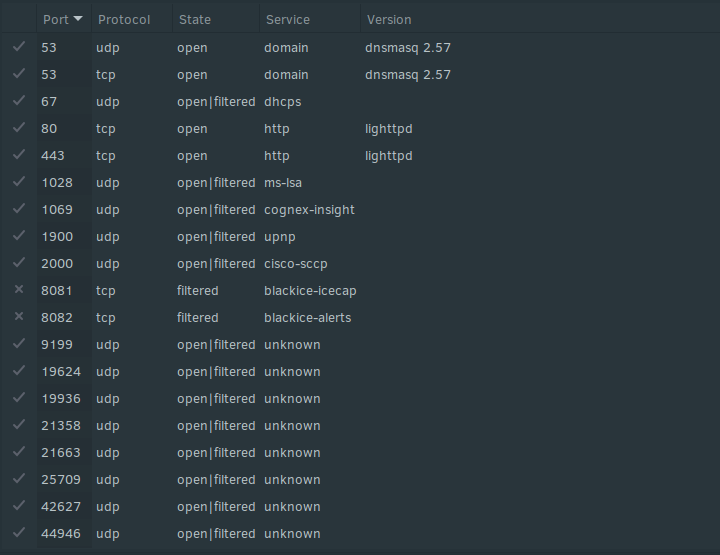Click the X icon on port 8082 row
Image resolution: width=720 pixels, height=555 pixels.
(19, 316)
